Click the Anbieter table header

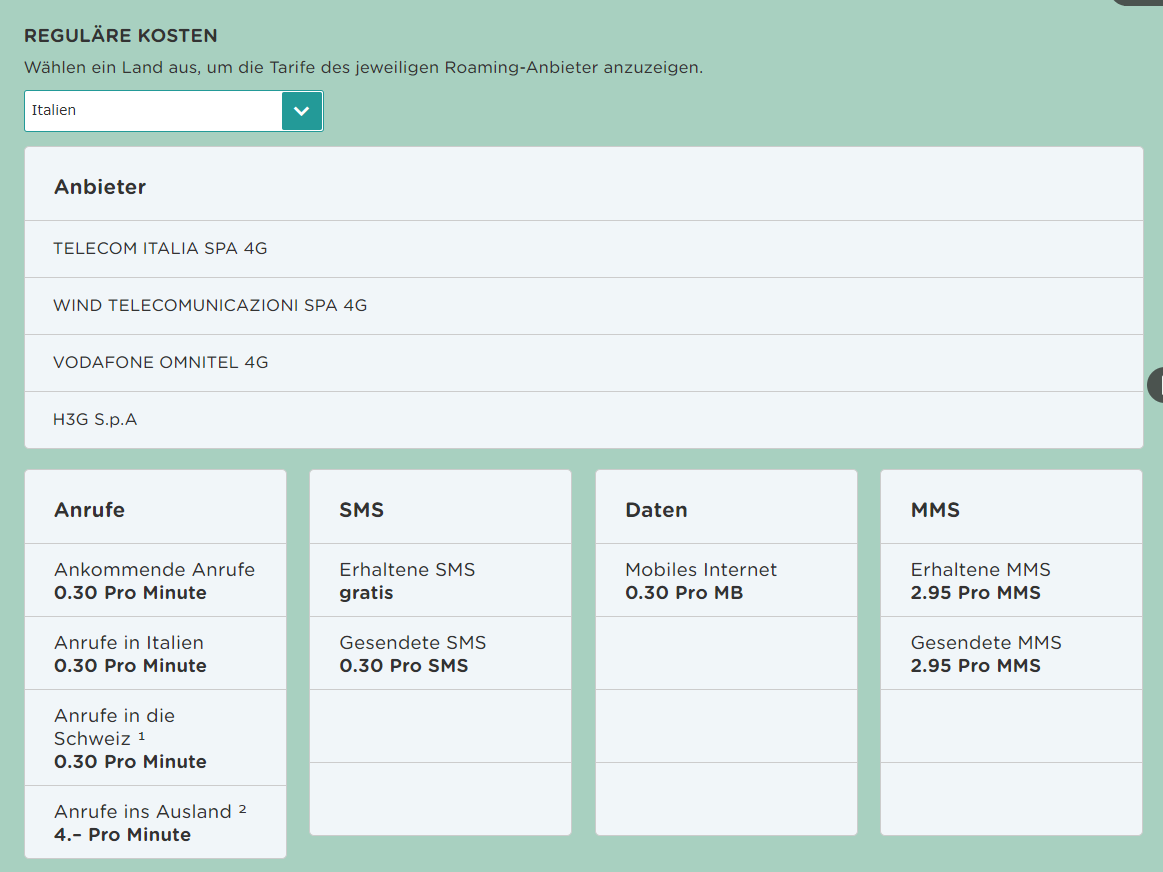pos(100,187)
